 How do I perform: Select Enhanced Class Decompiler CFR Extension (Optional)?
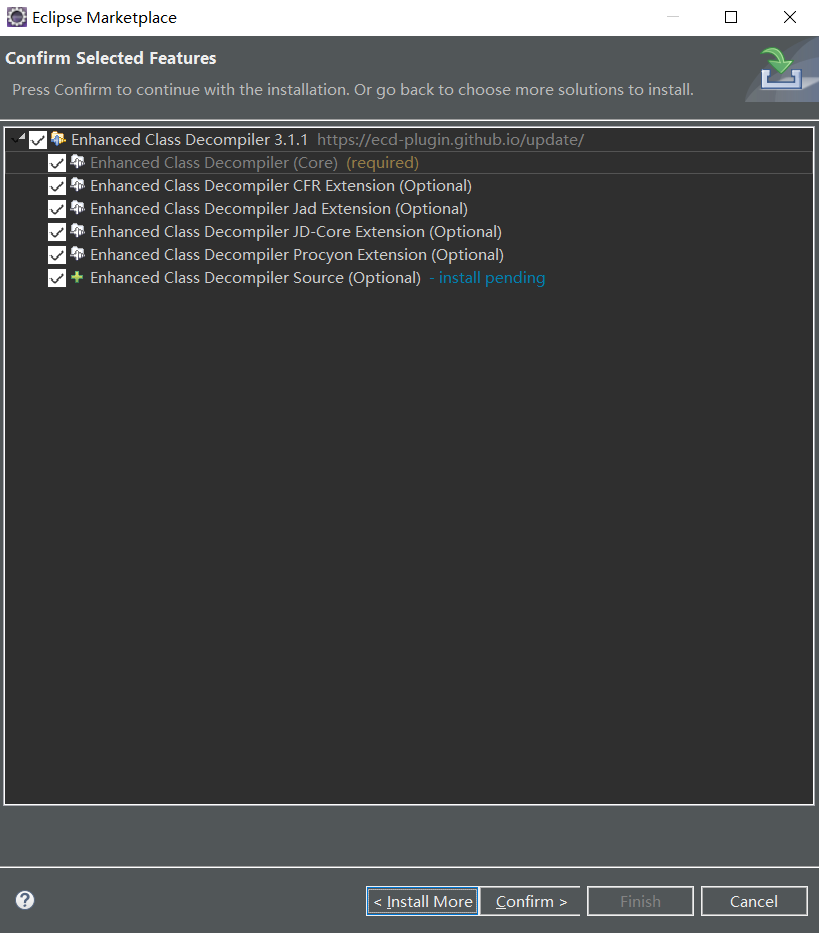pos(281,186)
